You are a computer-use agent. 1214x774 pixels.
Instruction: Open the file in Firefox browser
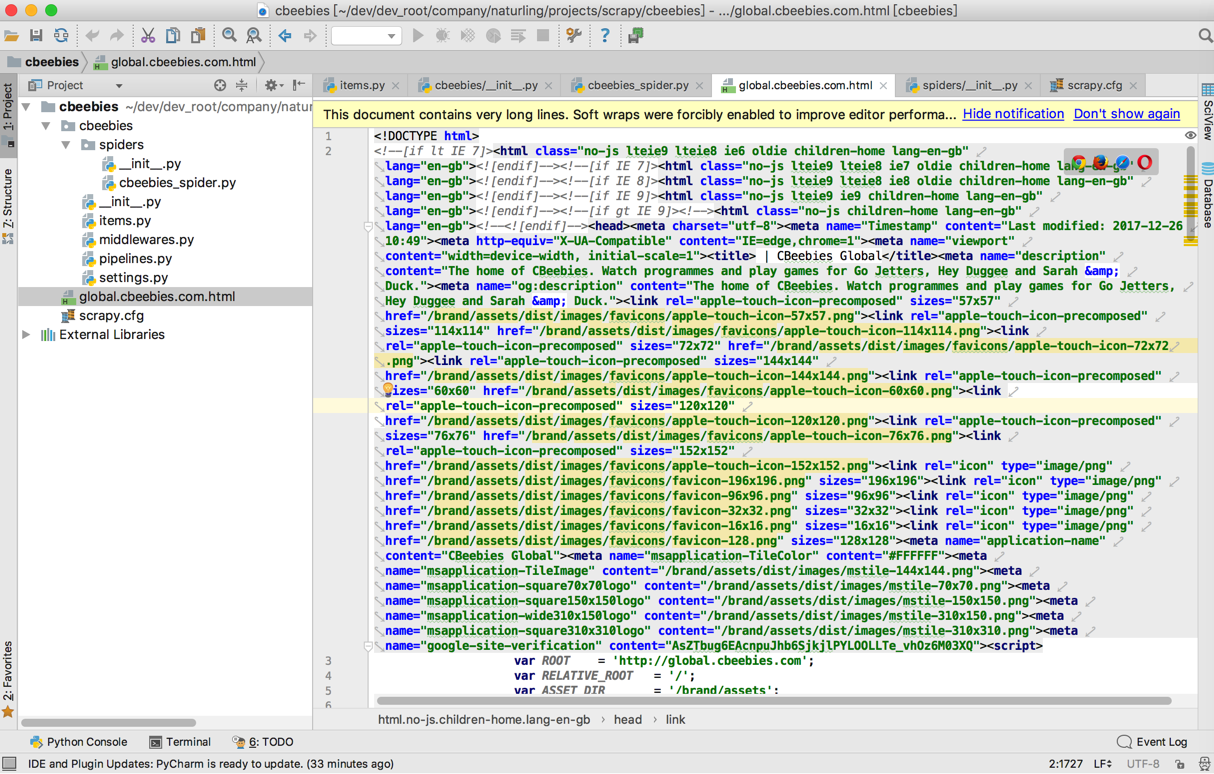point(1100,162)
